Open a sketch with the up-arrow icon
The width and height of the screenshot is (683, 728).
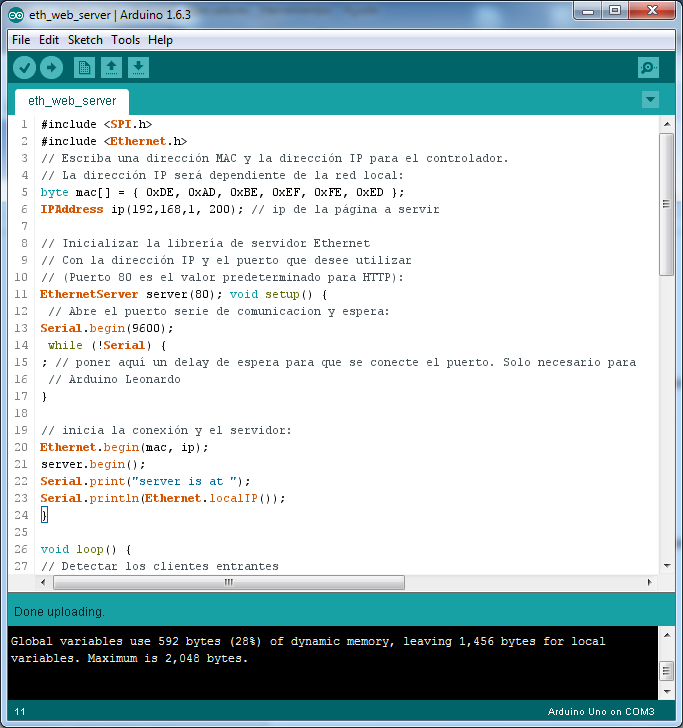[x=111, y=68]
